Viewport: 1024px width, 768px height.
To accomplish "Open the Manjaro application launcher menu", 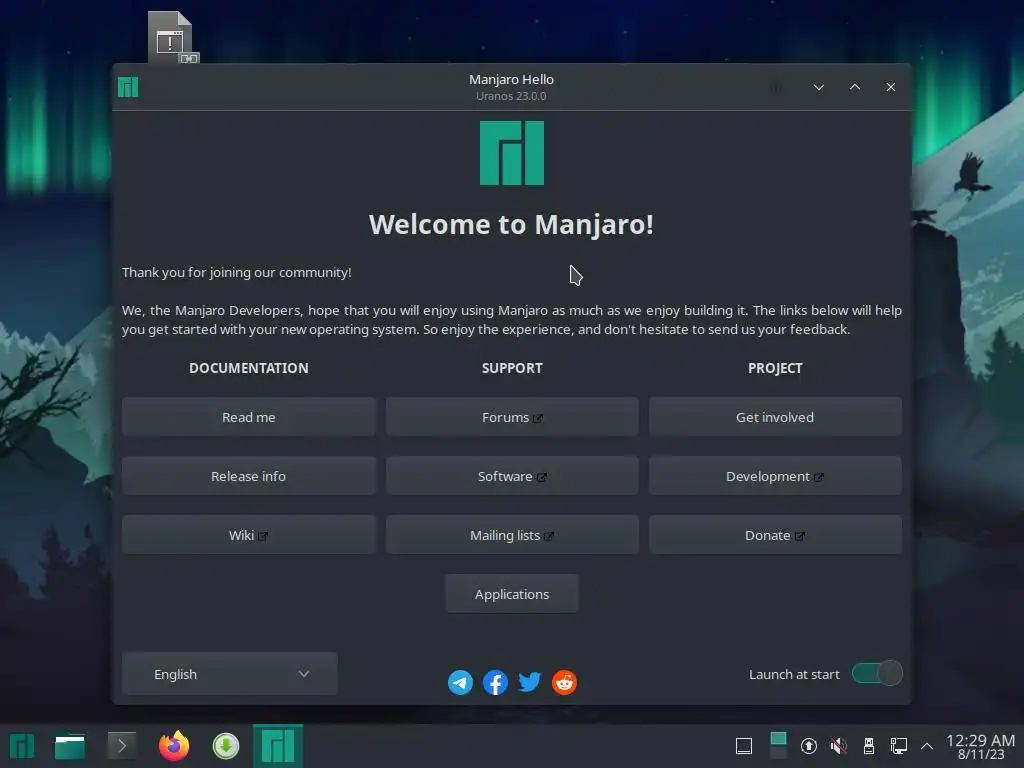I will click(22, 746).
